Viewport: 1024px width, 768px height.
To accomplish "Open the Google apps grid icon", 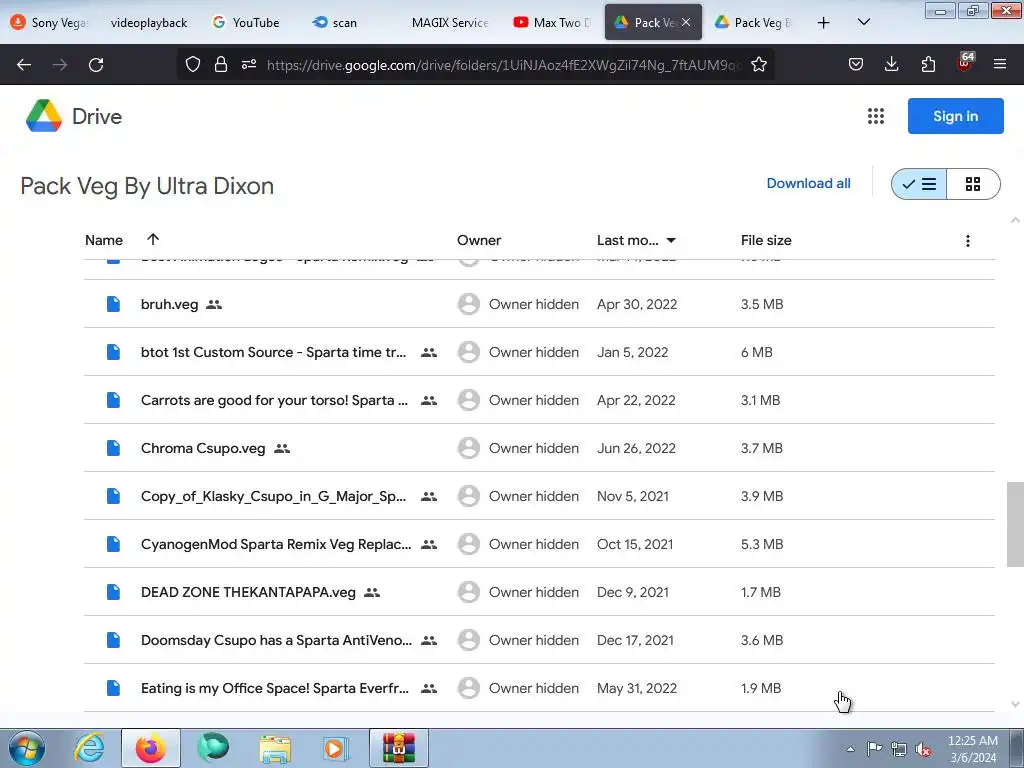I will point(876,116).
